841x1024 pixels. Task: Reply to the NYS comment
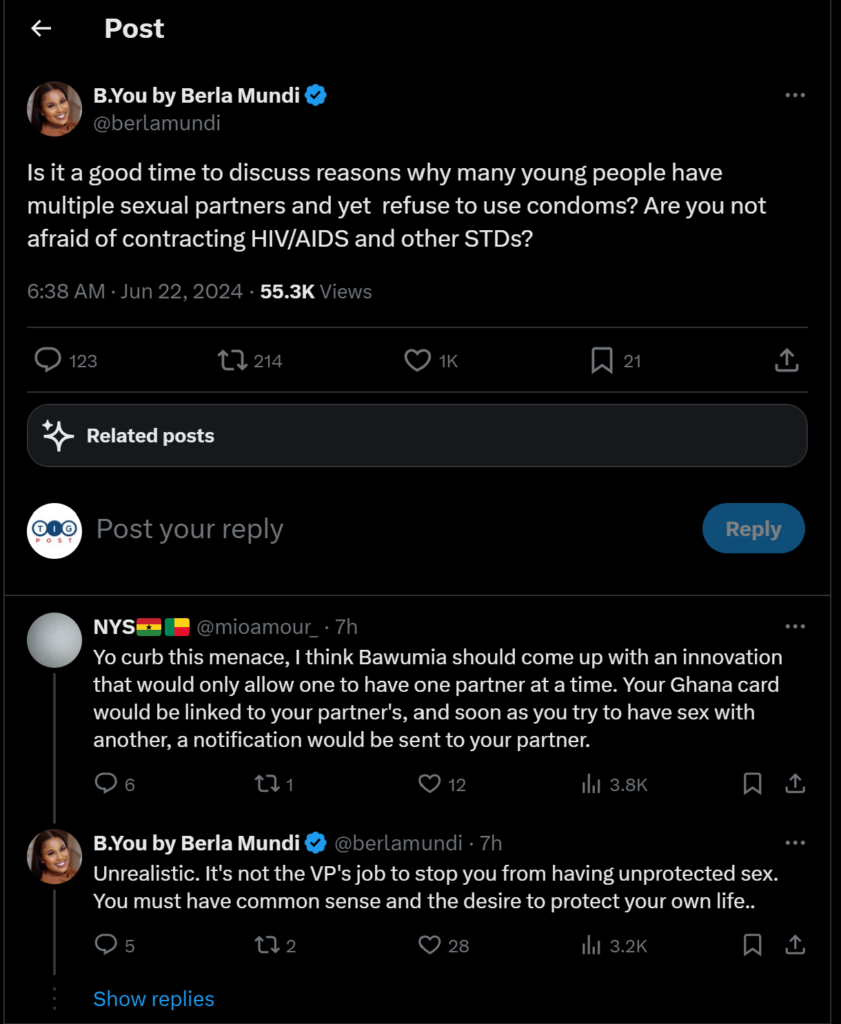click(x=106, y=784)
